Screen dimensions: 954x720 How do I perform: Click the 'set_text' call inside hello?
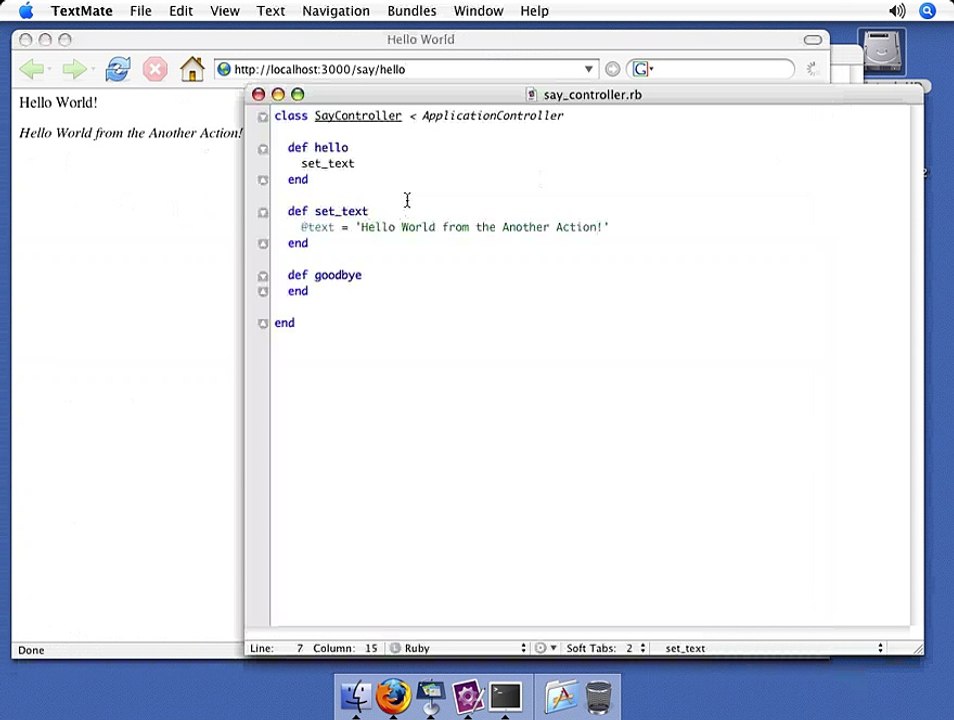pyautogui.click(x=327, y=164)
